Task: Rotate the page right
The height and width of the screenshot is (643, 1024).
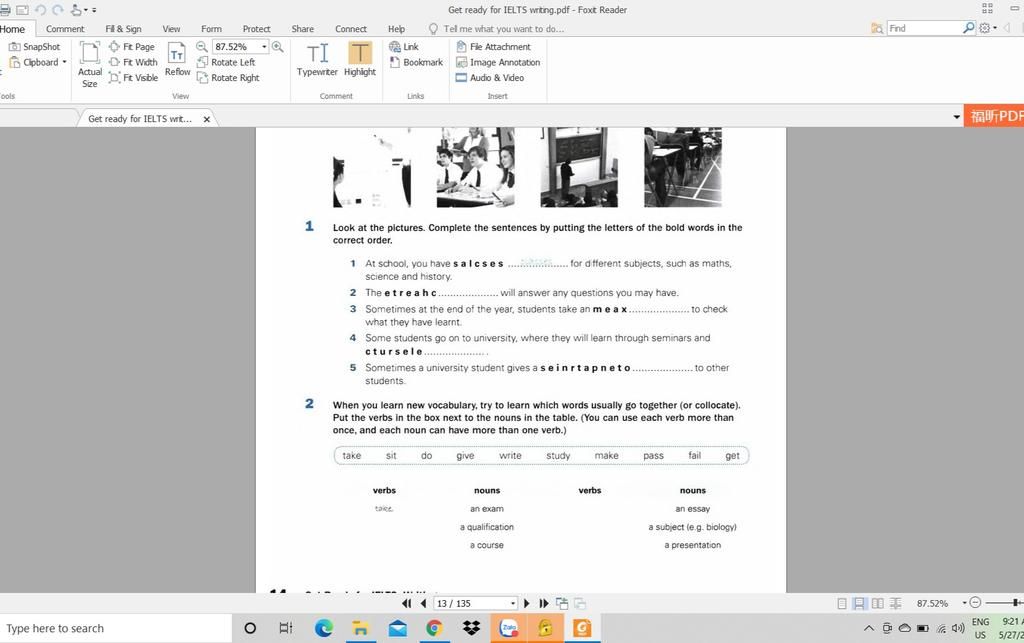Action: [228, 77]
